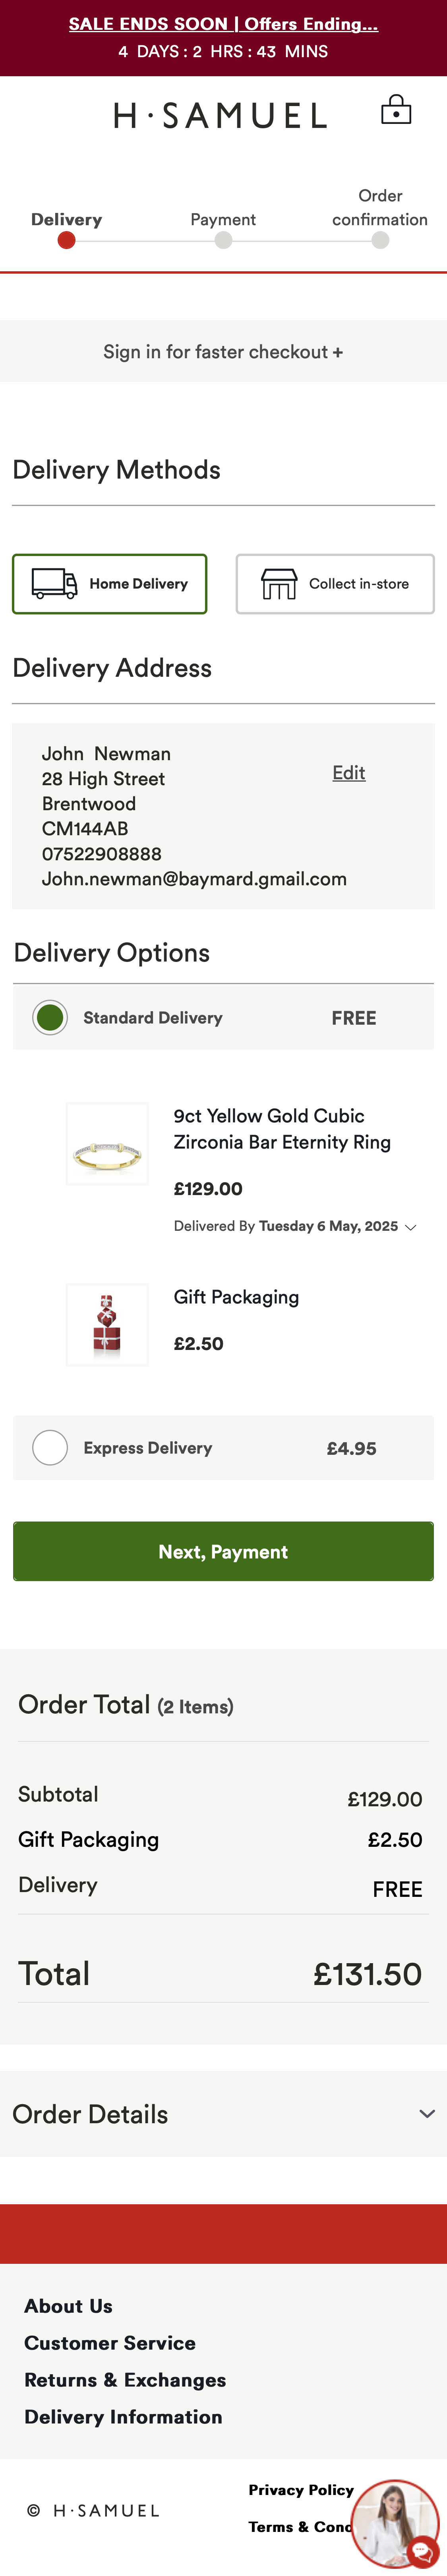Expand Sign in for faster checkout
Image resolution: width=447 pixels, height=2576 pixels.
click(223, 352)
